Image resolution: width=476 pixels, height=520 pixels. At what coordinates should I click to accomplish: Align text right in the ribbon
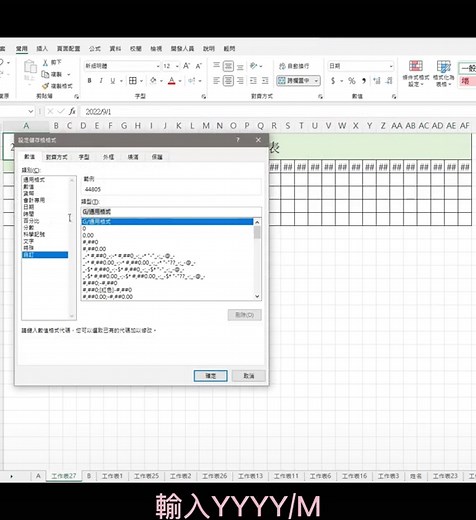pyautogui.click(x=240, y=81)
